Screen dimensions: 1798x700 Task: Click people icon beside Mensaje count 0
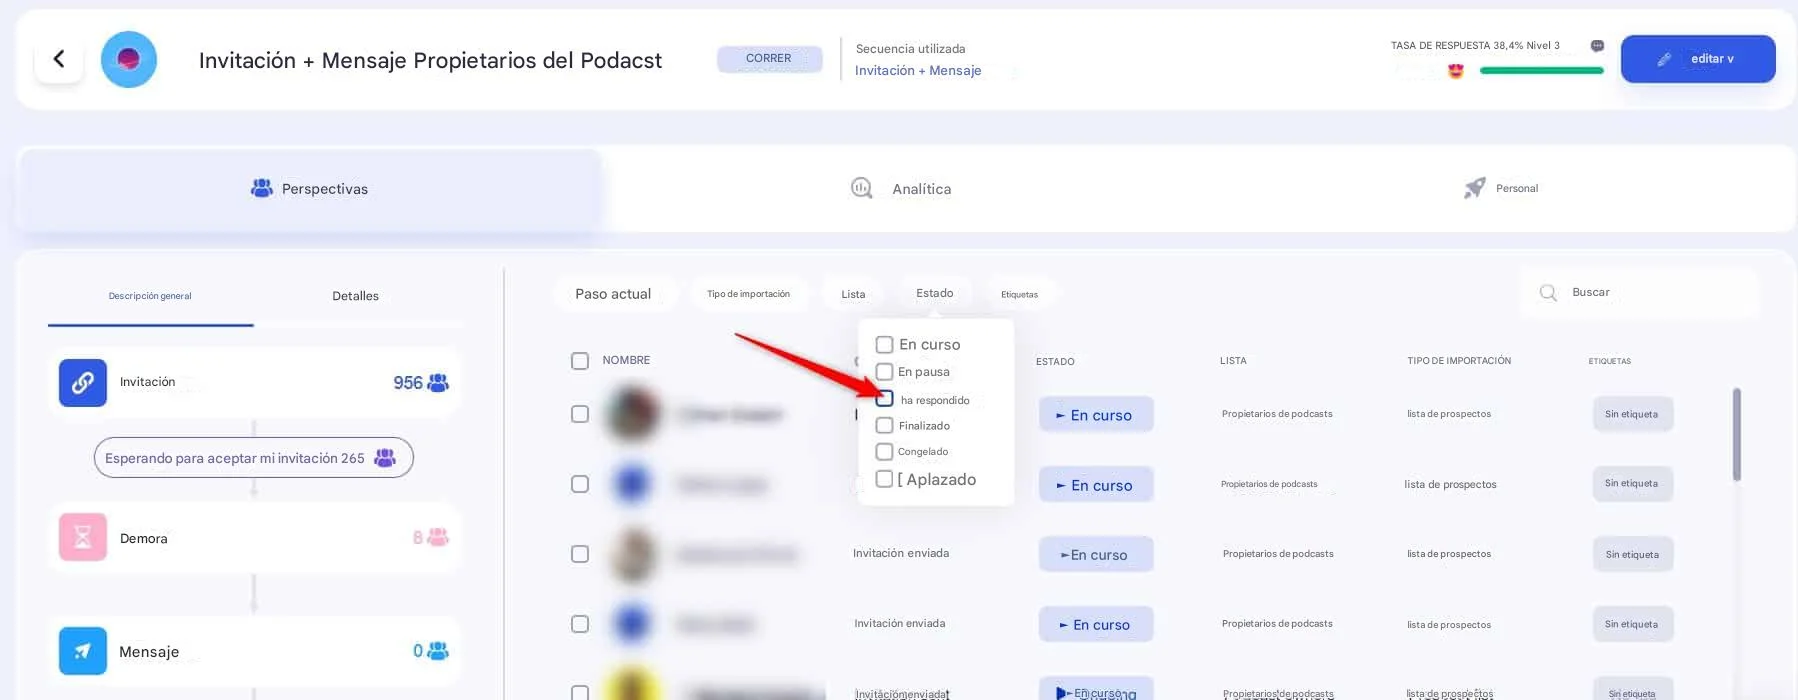click(x=438, y=651)
